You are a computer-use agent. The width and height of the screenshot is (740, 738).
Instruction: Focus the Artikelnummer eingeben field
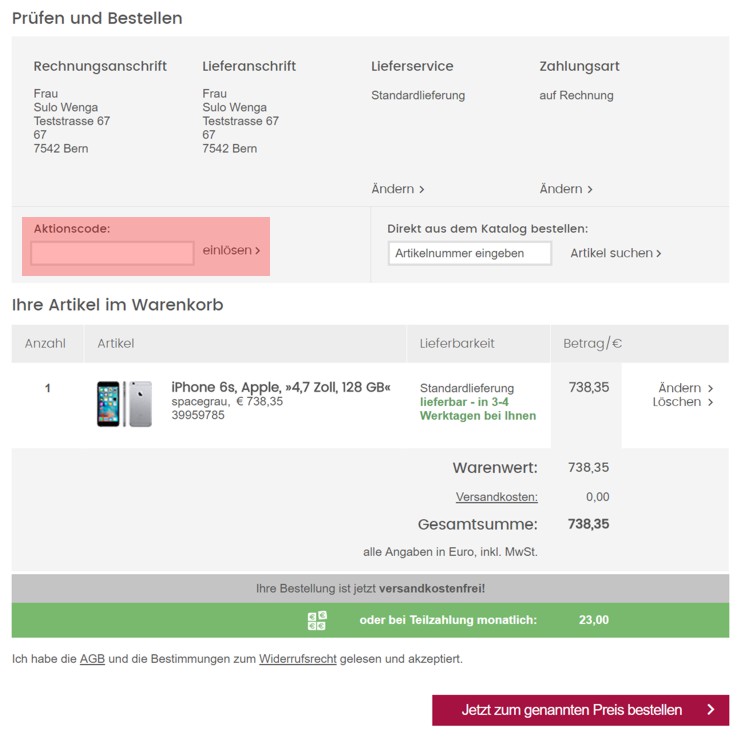pyautogui.click(x=469, y=253)
